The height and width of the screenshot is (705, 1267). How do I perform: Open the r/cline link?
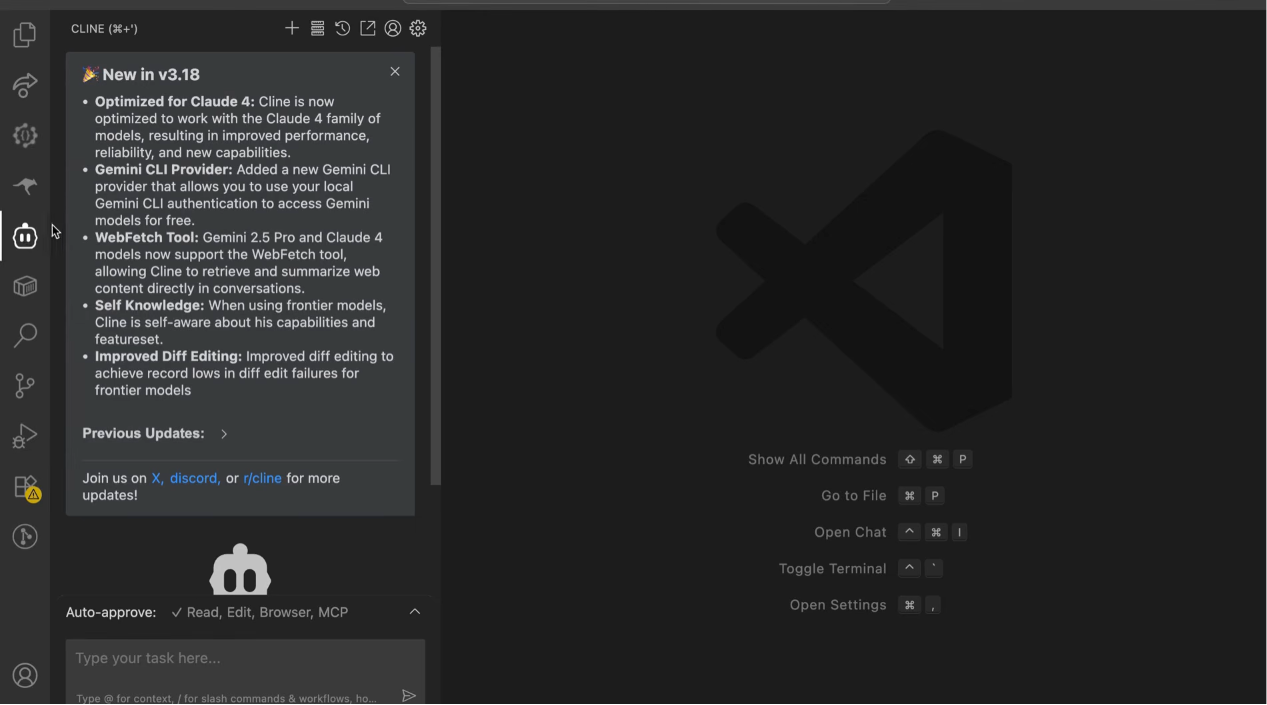pyautogui.click(x=262, y=478)
